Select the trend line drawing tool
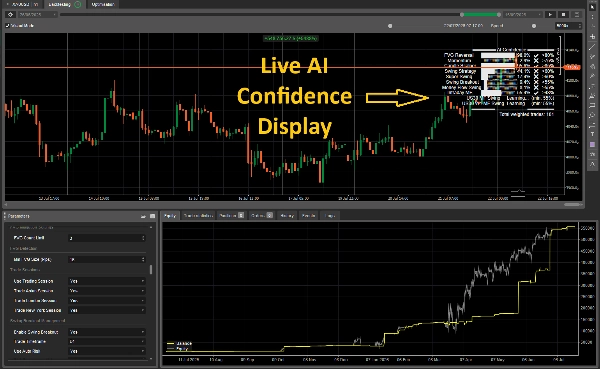Viewport: 600px width, 369px height. 592,47
